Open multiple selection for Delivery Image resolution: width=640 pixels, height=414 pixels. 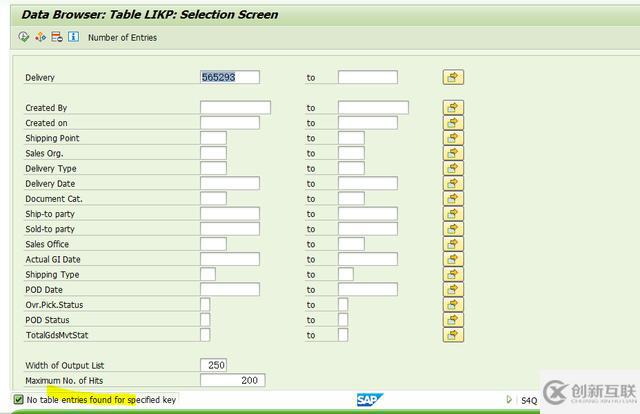click(453, 77)
